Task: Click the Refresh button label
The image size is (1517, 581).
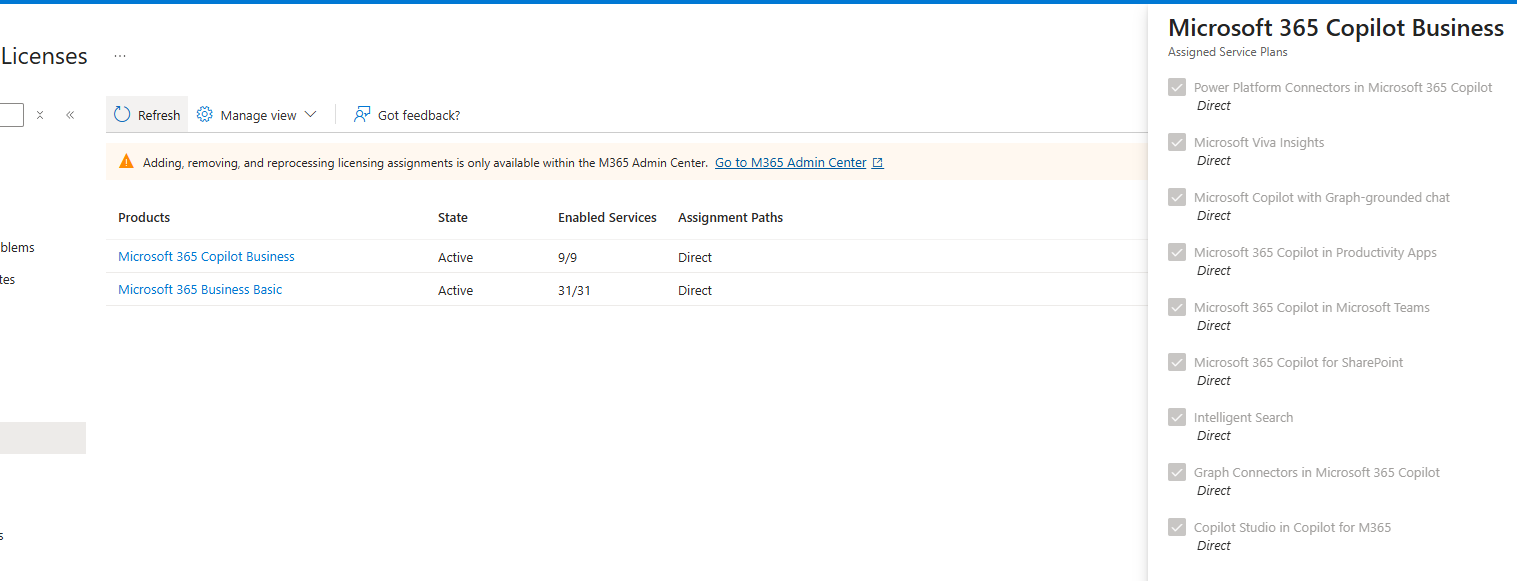Action: click(159, 116)
